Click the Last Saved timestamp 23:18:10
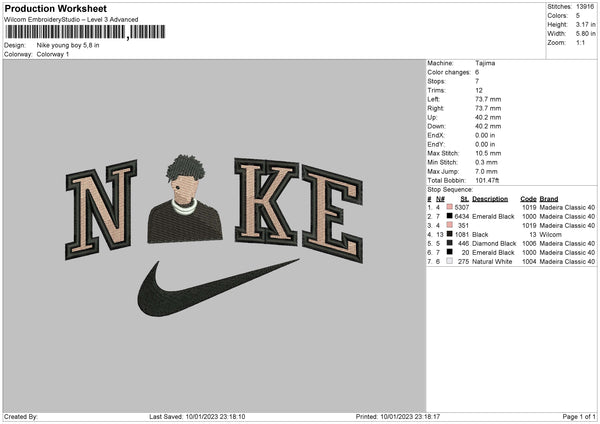 [215, 417]
